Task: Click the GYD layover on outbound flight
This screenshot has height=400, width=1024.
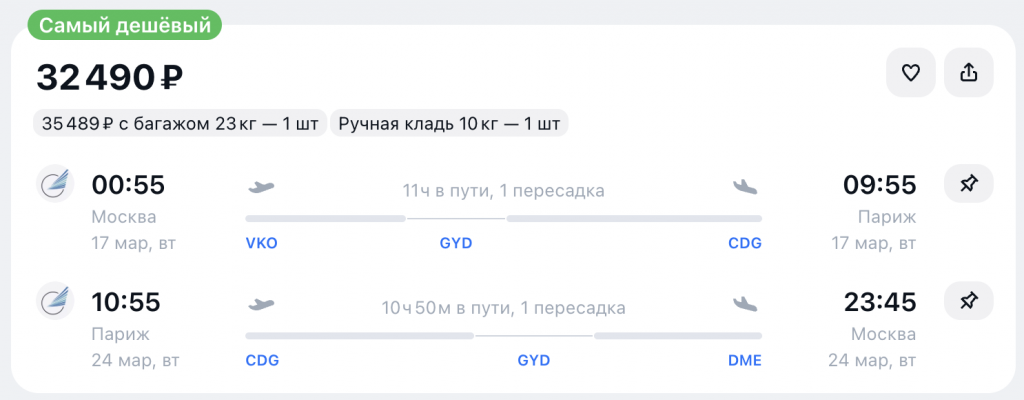Action: coord(456,243)
